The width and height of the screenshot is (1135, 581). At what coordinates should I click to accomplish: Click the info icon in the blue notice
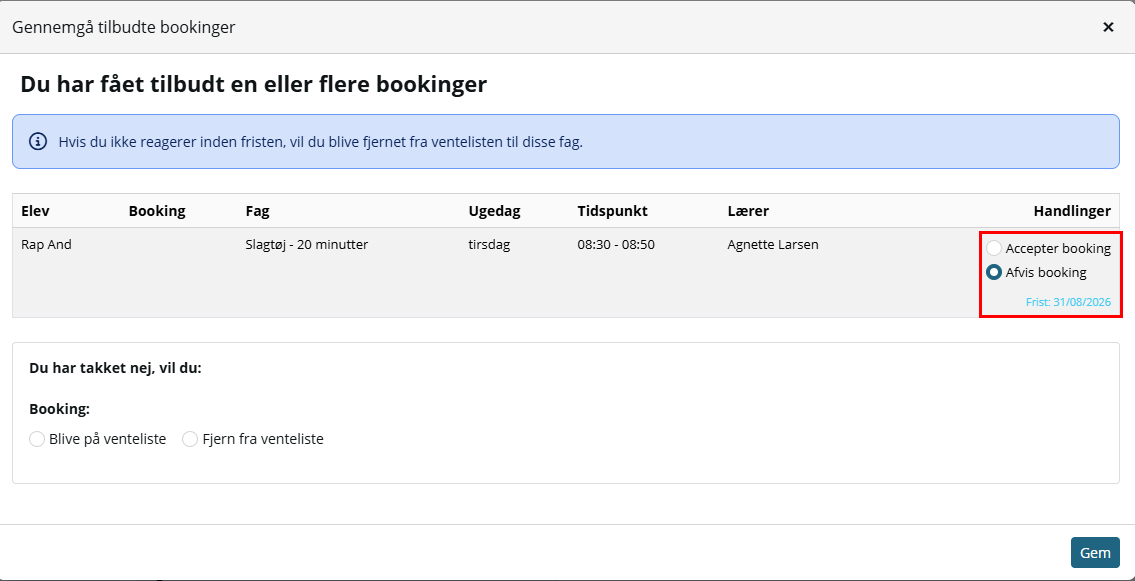pos(37,141)
